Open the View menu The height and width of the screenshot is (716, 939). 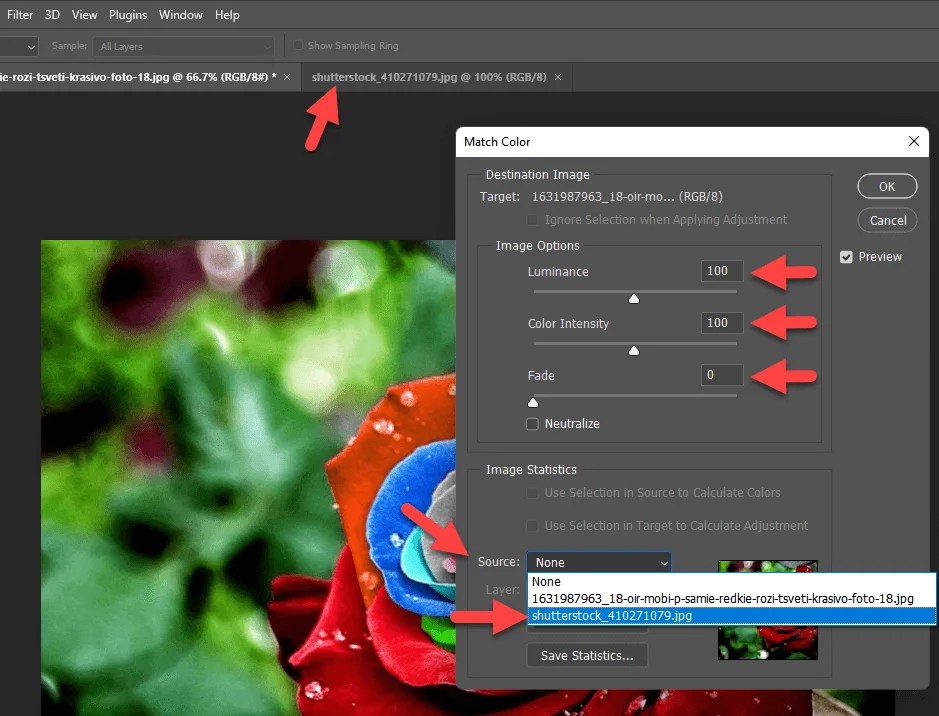click(84, 15)
